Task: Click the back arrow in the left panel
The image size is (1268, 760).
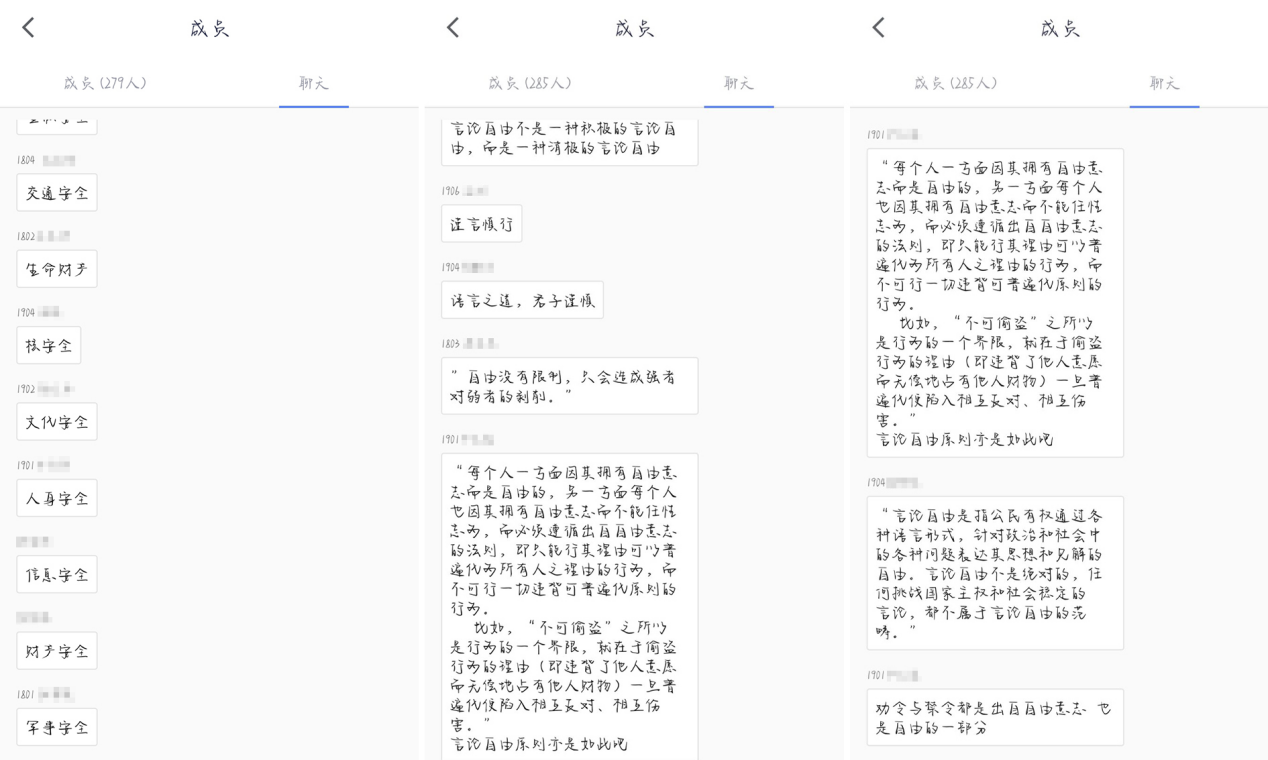Action: [x=28, y=28]
